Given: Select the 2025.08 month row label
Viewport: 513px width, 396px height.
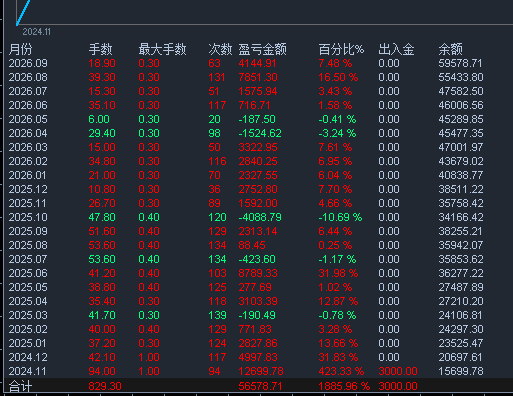Looking at the screenshot, I should point(28,245).
